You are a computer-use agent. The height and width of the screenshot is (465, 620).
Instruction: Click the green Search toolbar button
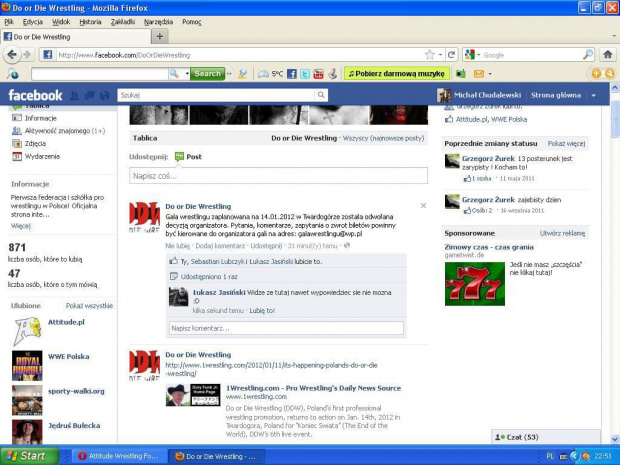tap(207, 74)
